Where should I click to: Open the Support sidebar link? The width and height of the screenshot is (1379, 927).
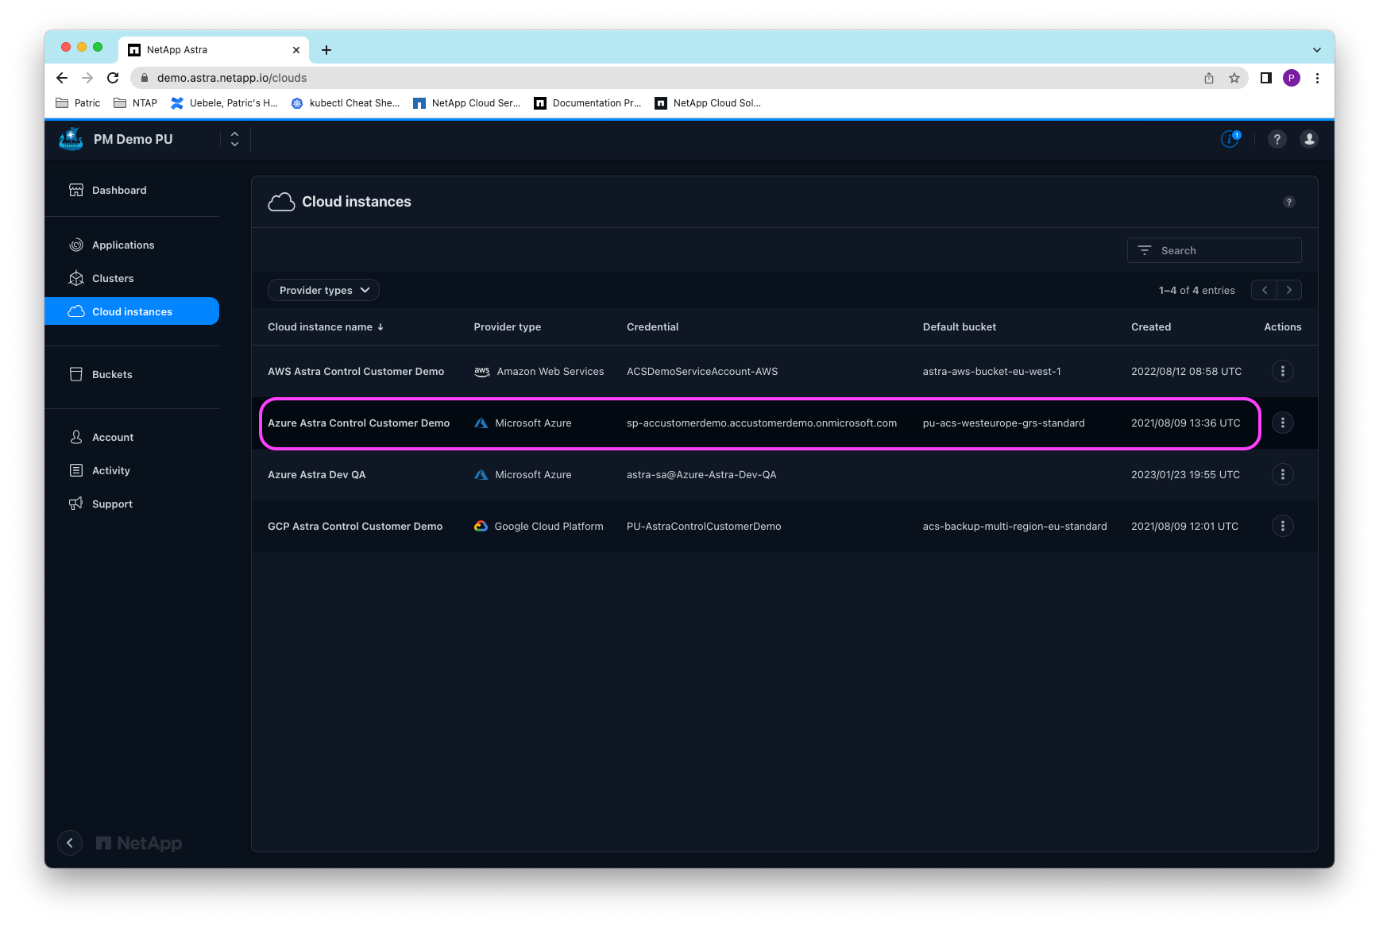112,504
